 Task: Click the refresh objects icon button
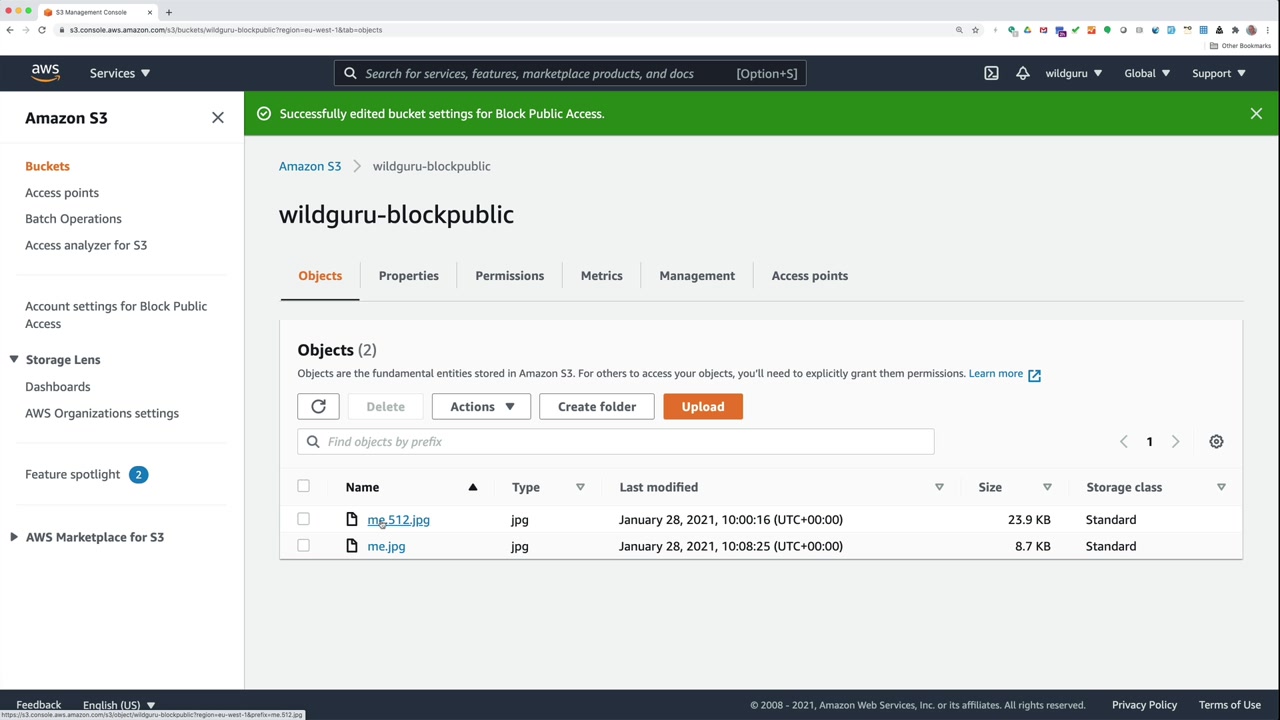(318, 407)
